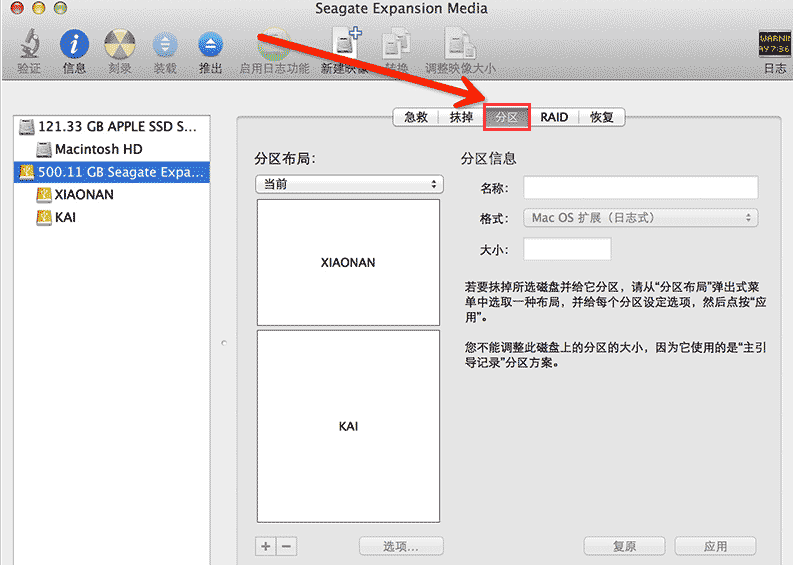
Task: Click the Revert (复原) button
Action: coord(625,546)
